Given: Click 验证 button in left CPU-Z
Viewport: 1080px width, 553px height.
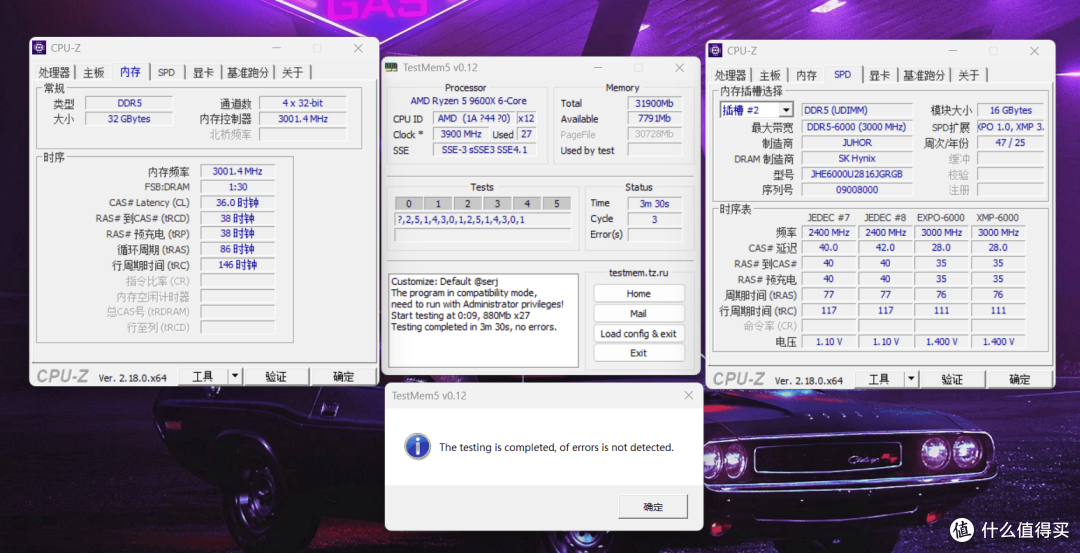Looking at the screenshot, I should (x=276, y=376).
